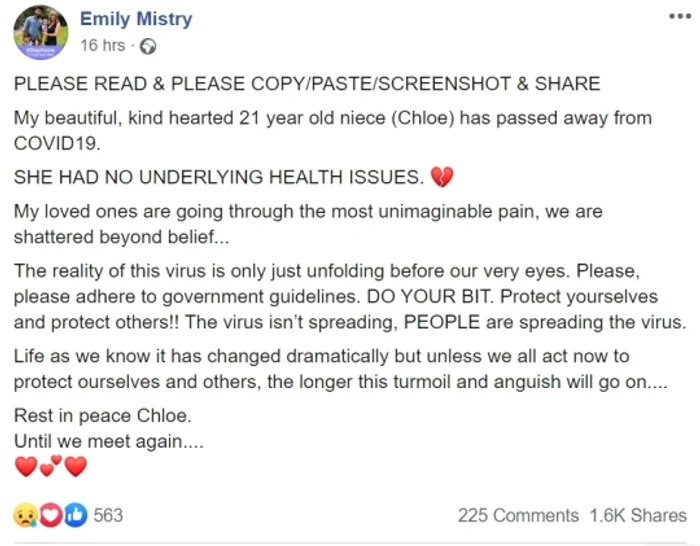The width and height of the screenshot is (700, 546).
Task: Click the public globe privacy icon
Action: pos(148,46)
